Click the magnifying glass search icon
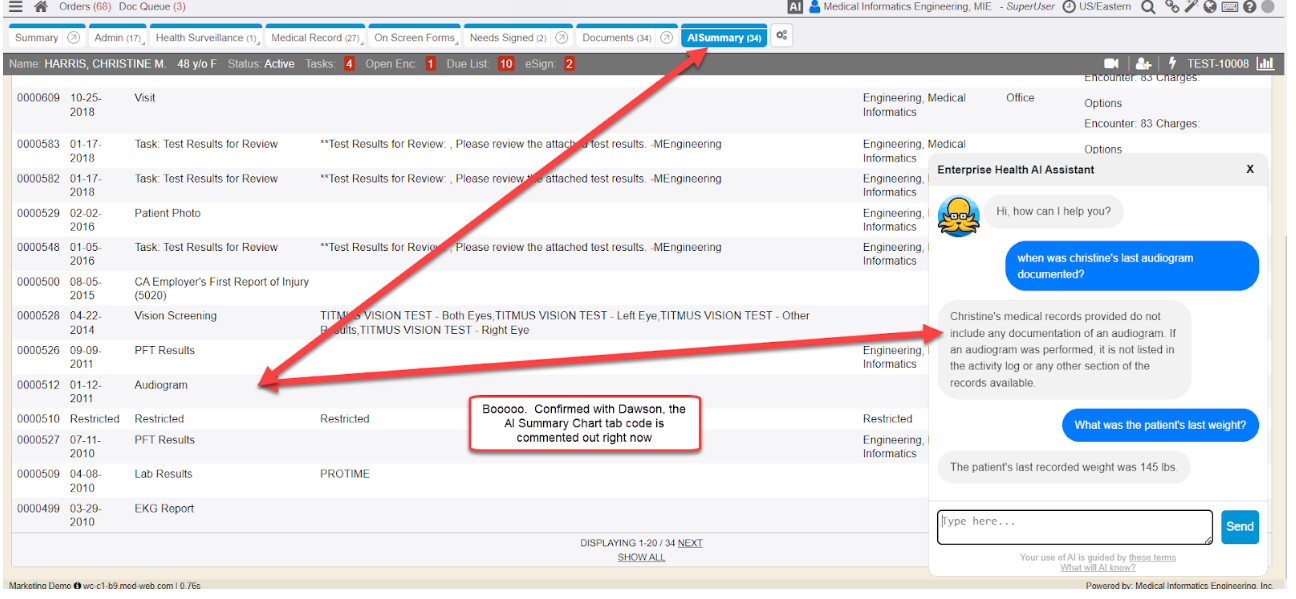Screen dimensions: 1296x599 click(1148, 7)
